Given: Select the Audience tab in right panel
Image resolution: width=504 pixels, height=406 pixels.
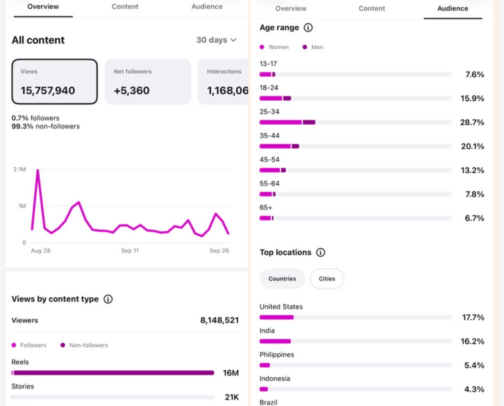Looking at the screenshot, I should [x=453, y=9].
